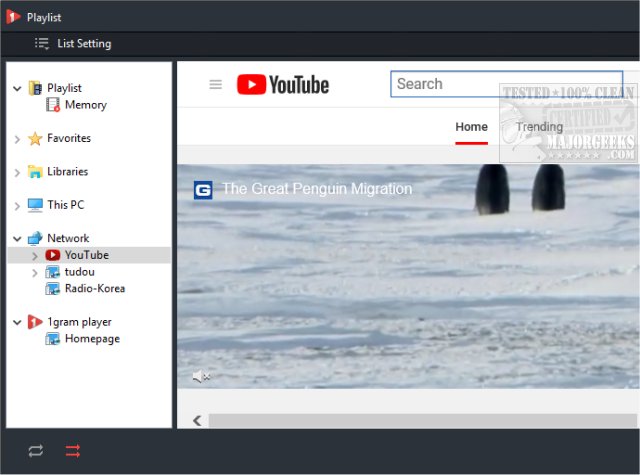The height and width of the screenshot is (475, 640).
Task: Unmute the video using the speaker icon
Action: [201, 376]
